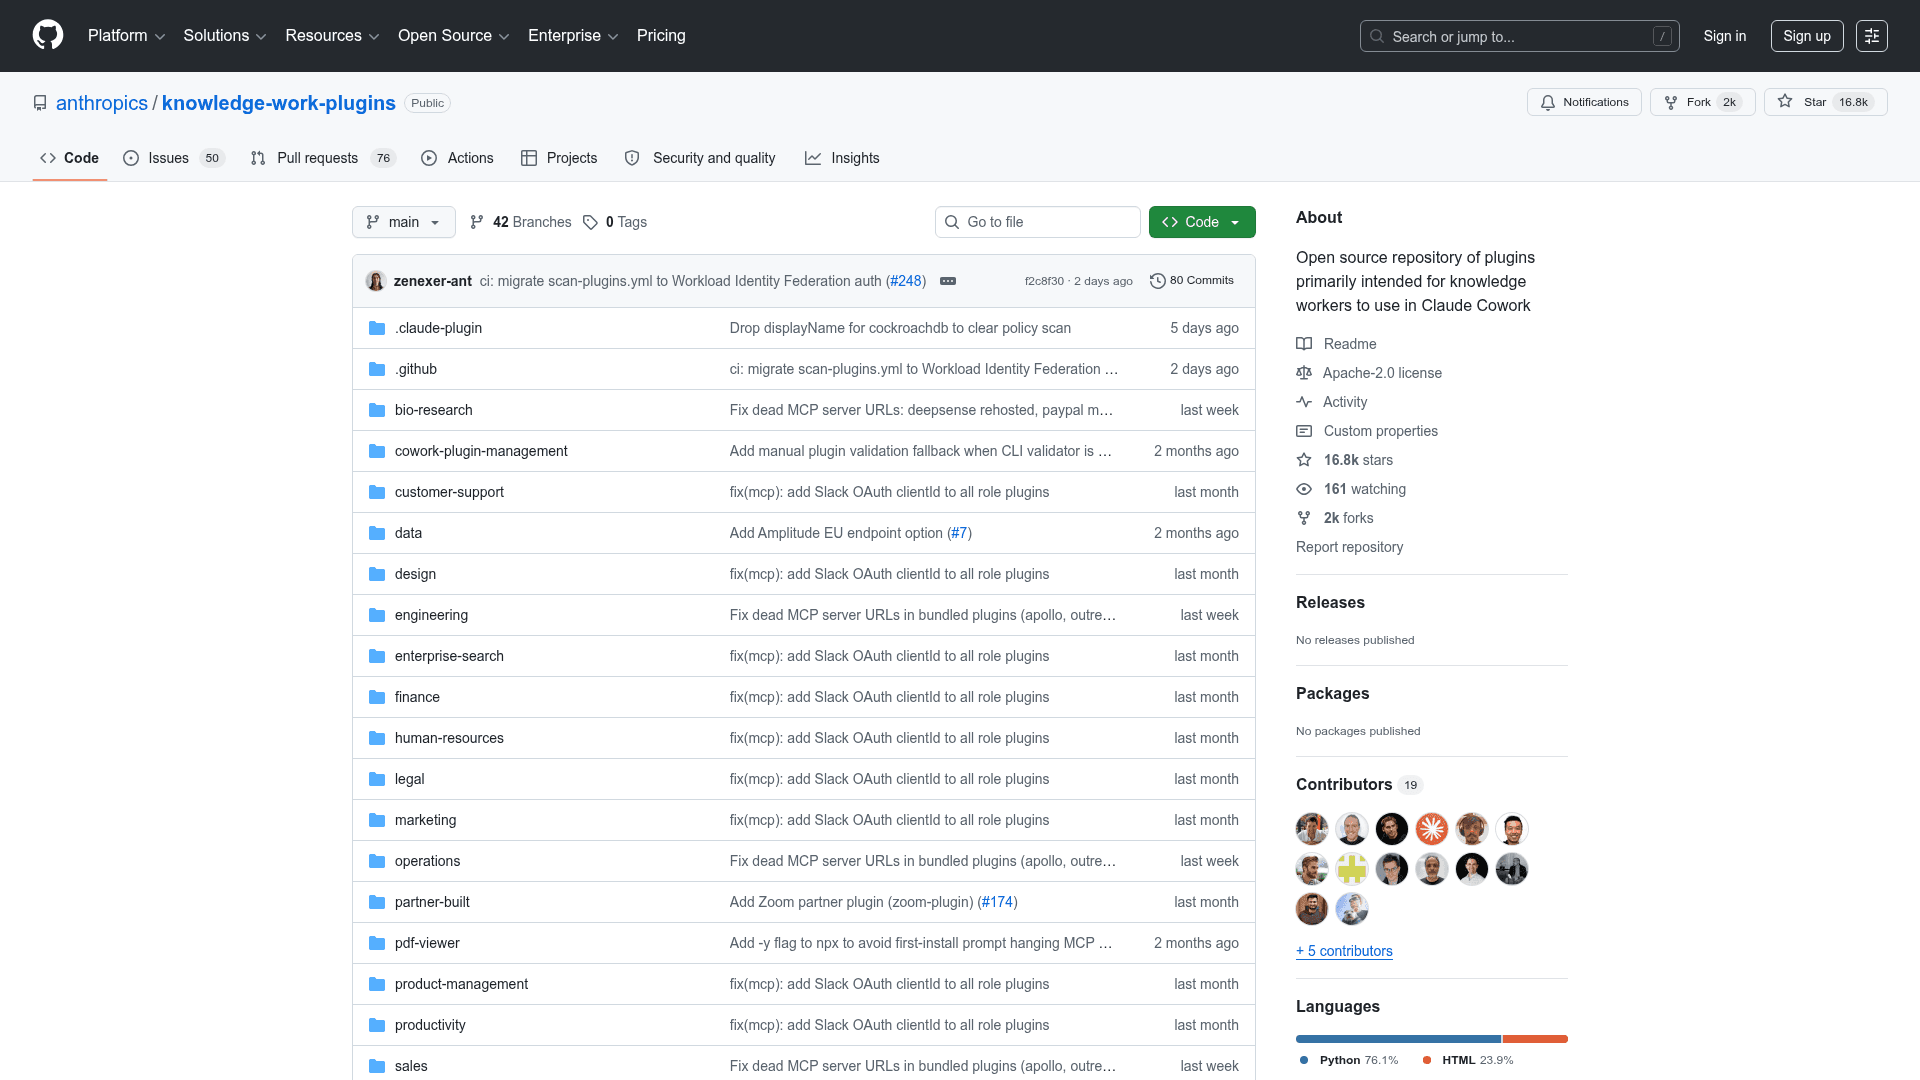This screenshot has width=1920, height=1080.
Task: Open the Pricing page
Action: click(661, 36)
